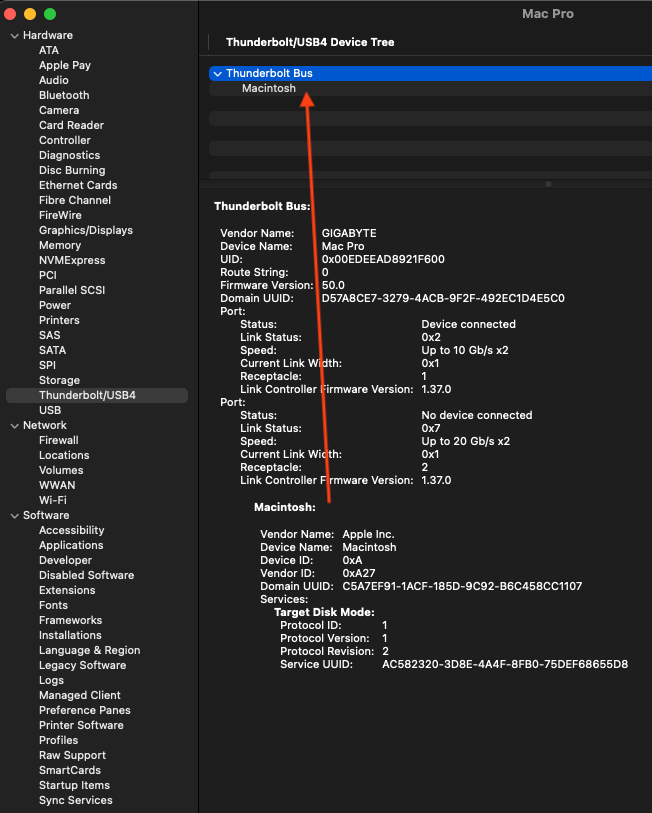Open WWAN sidebar entry
This screenshot has height=813, width=652.
click(x=57, y=486)
